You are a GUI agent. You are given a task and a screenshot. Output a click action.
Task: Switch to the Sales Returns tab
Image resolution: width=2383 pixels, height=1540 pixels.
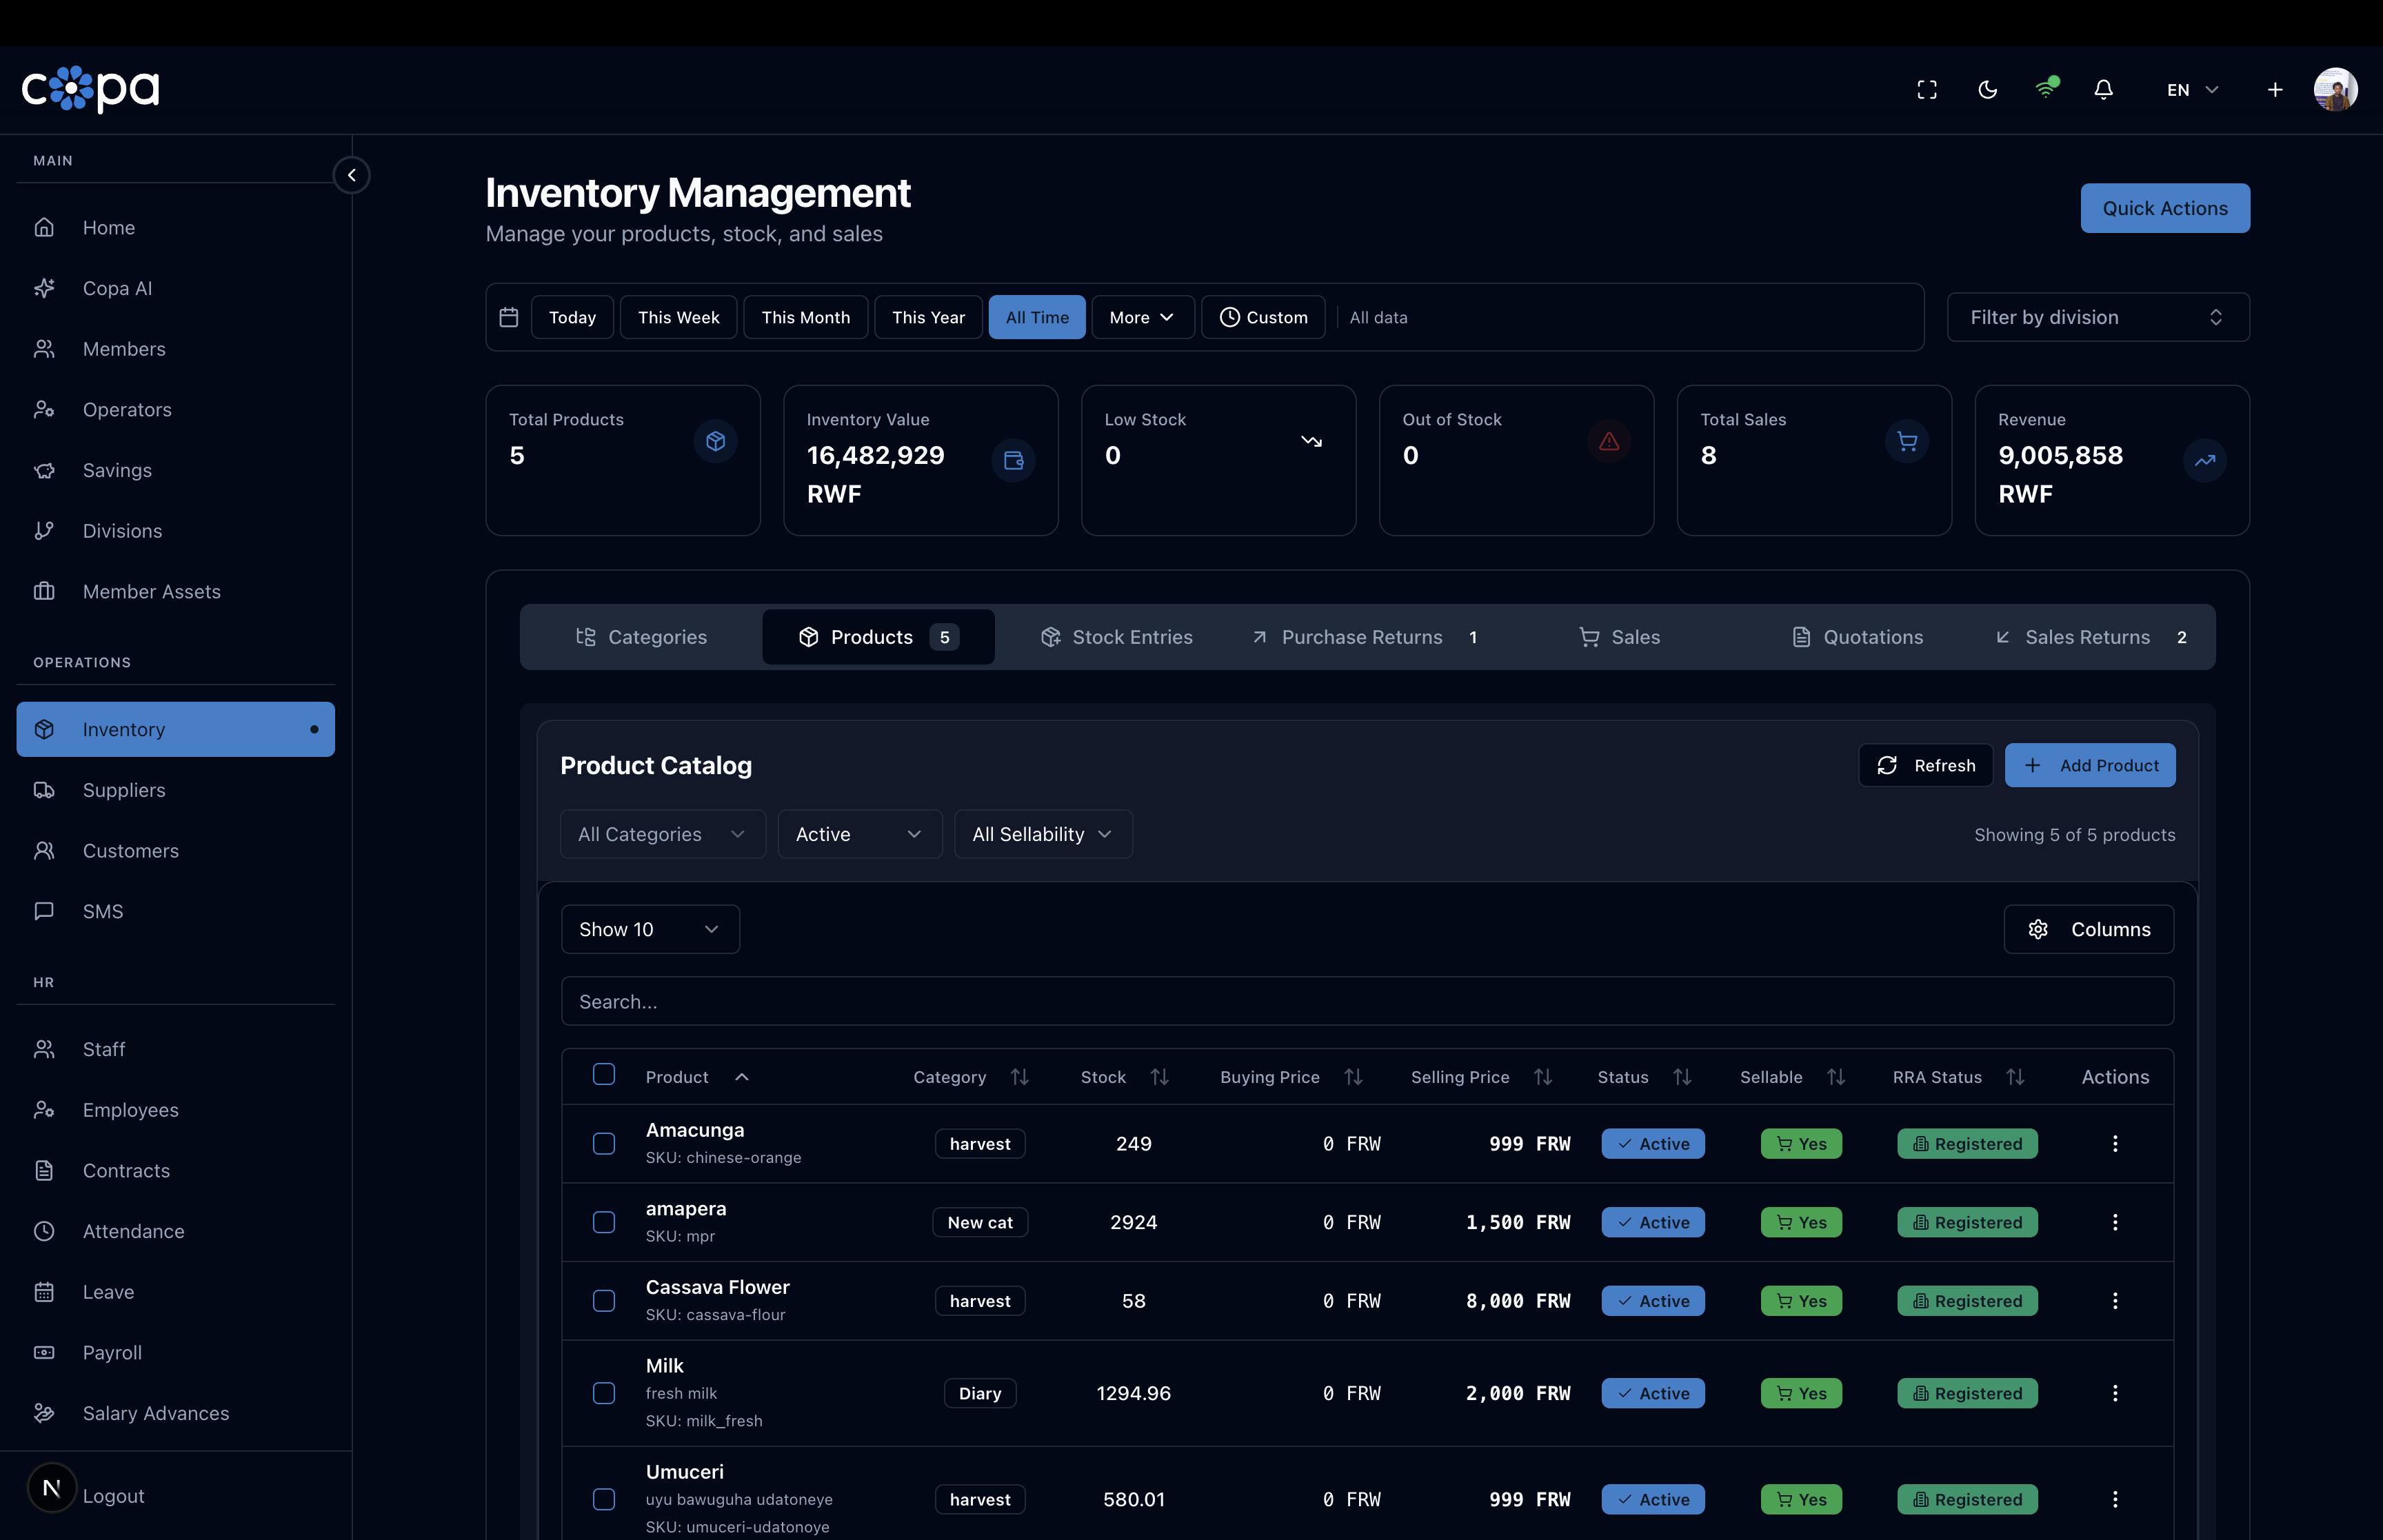tap(2093, 637)
